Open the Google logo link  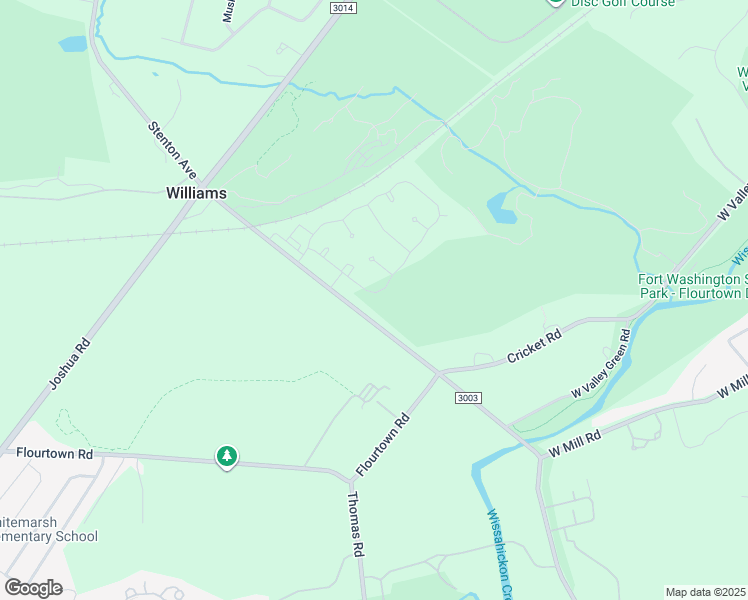[33, 588]
